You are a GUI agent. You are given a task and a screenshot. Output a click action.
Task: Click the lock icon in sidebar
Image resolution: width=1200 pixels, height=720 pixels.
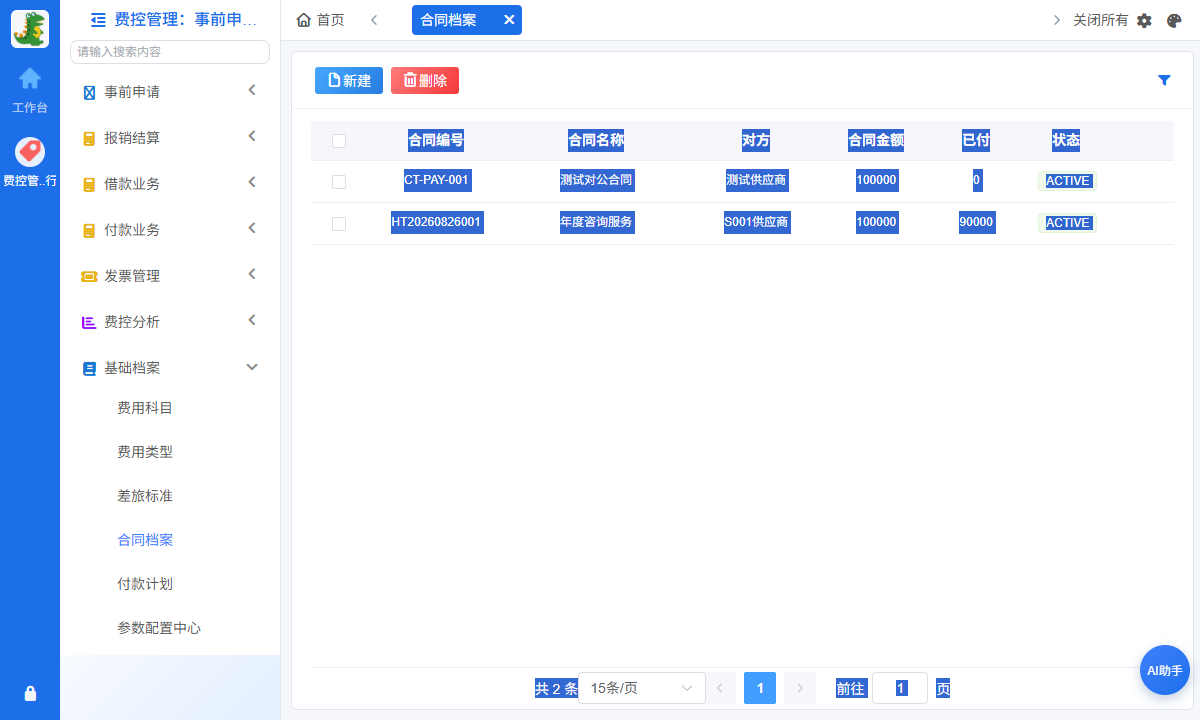pyautogui.click(x=30, y=693)
